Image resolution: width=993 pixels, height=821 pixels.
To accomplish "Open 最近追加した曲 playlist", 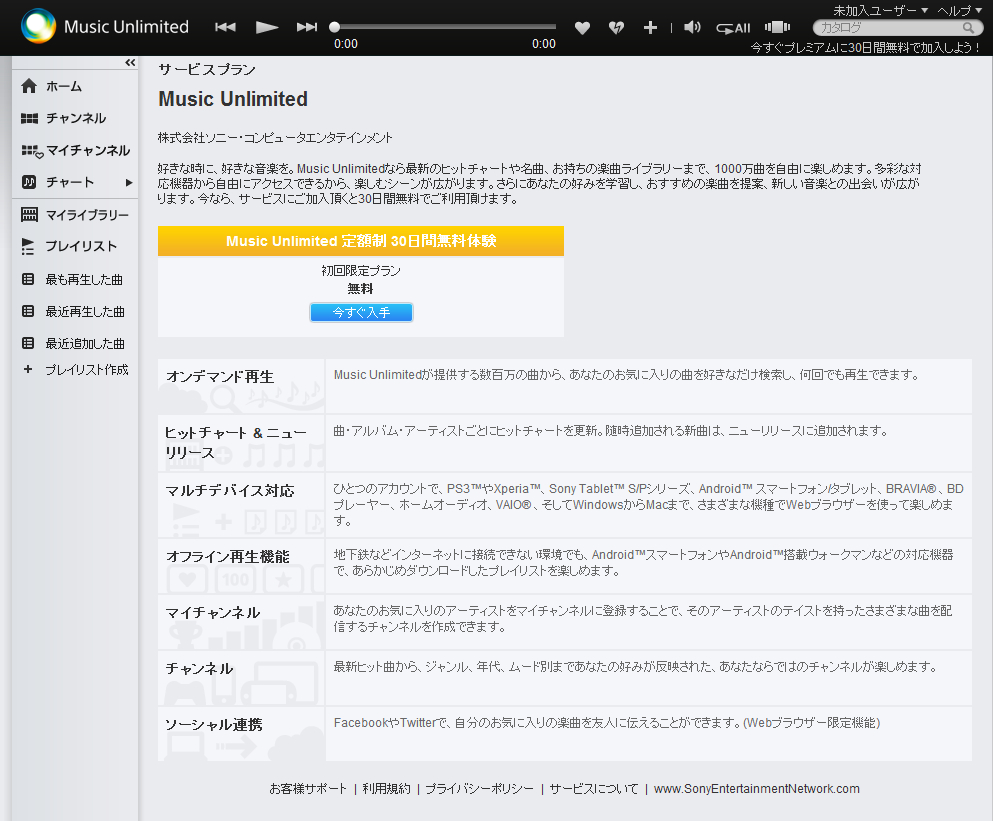I will tap(84, 343).
